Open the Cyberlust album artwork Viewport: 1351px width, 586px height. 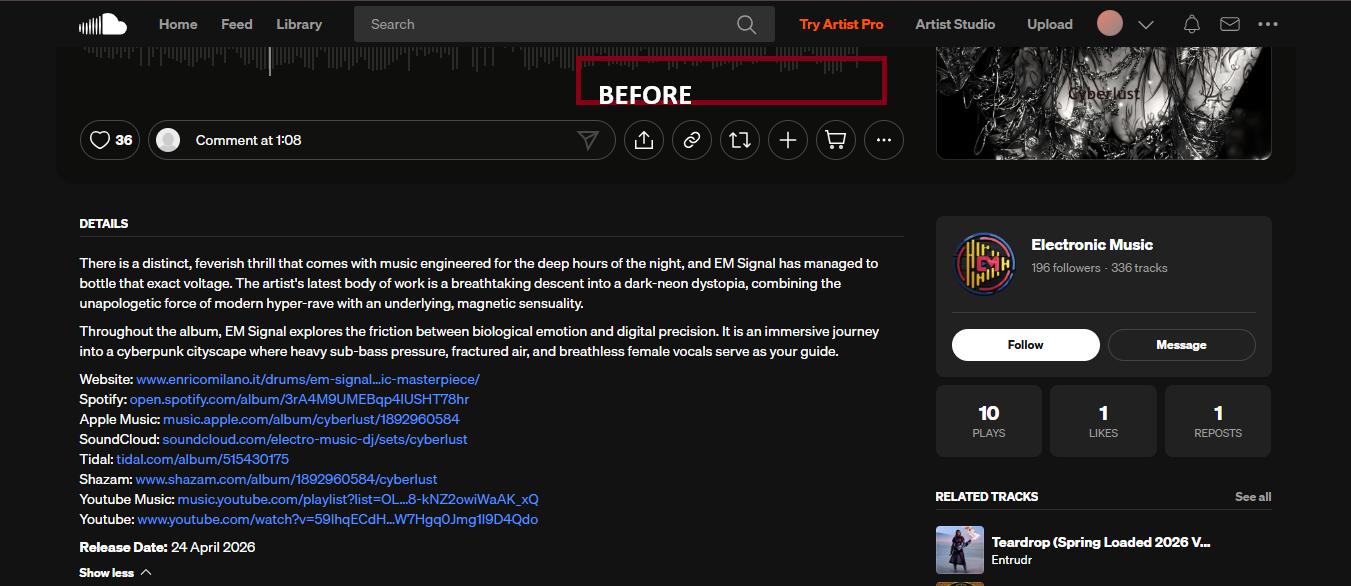coord(1104,103)
